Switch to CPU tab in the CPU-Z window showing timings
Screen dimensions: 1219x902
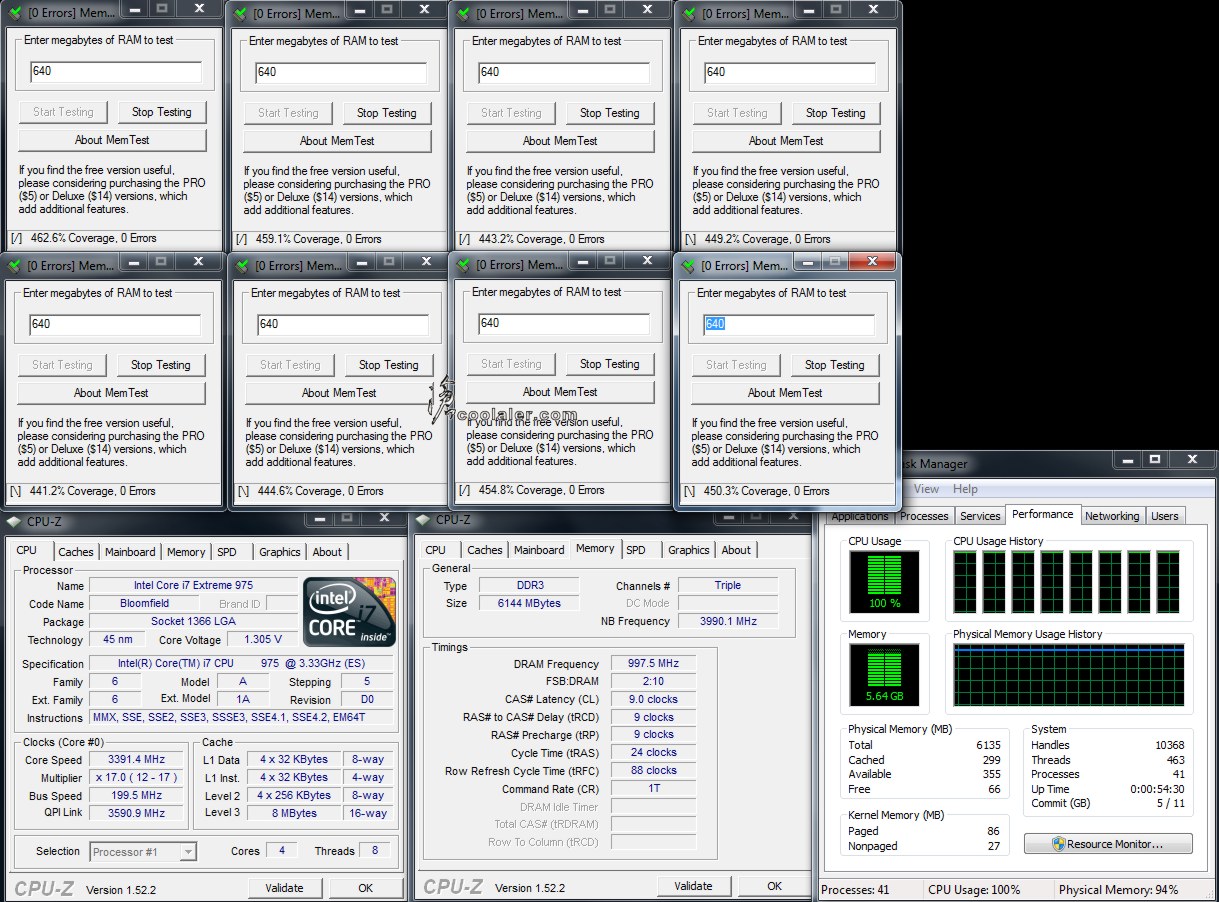tap(436, 550)
